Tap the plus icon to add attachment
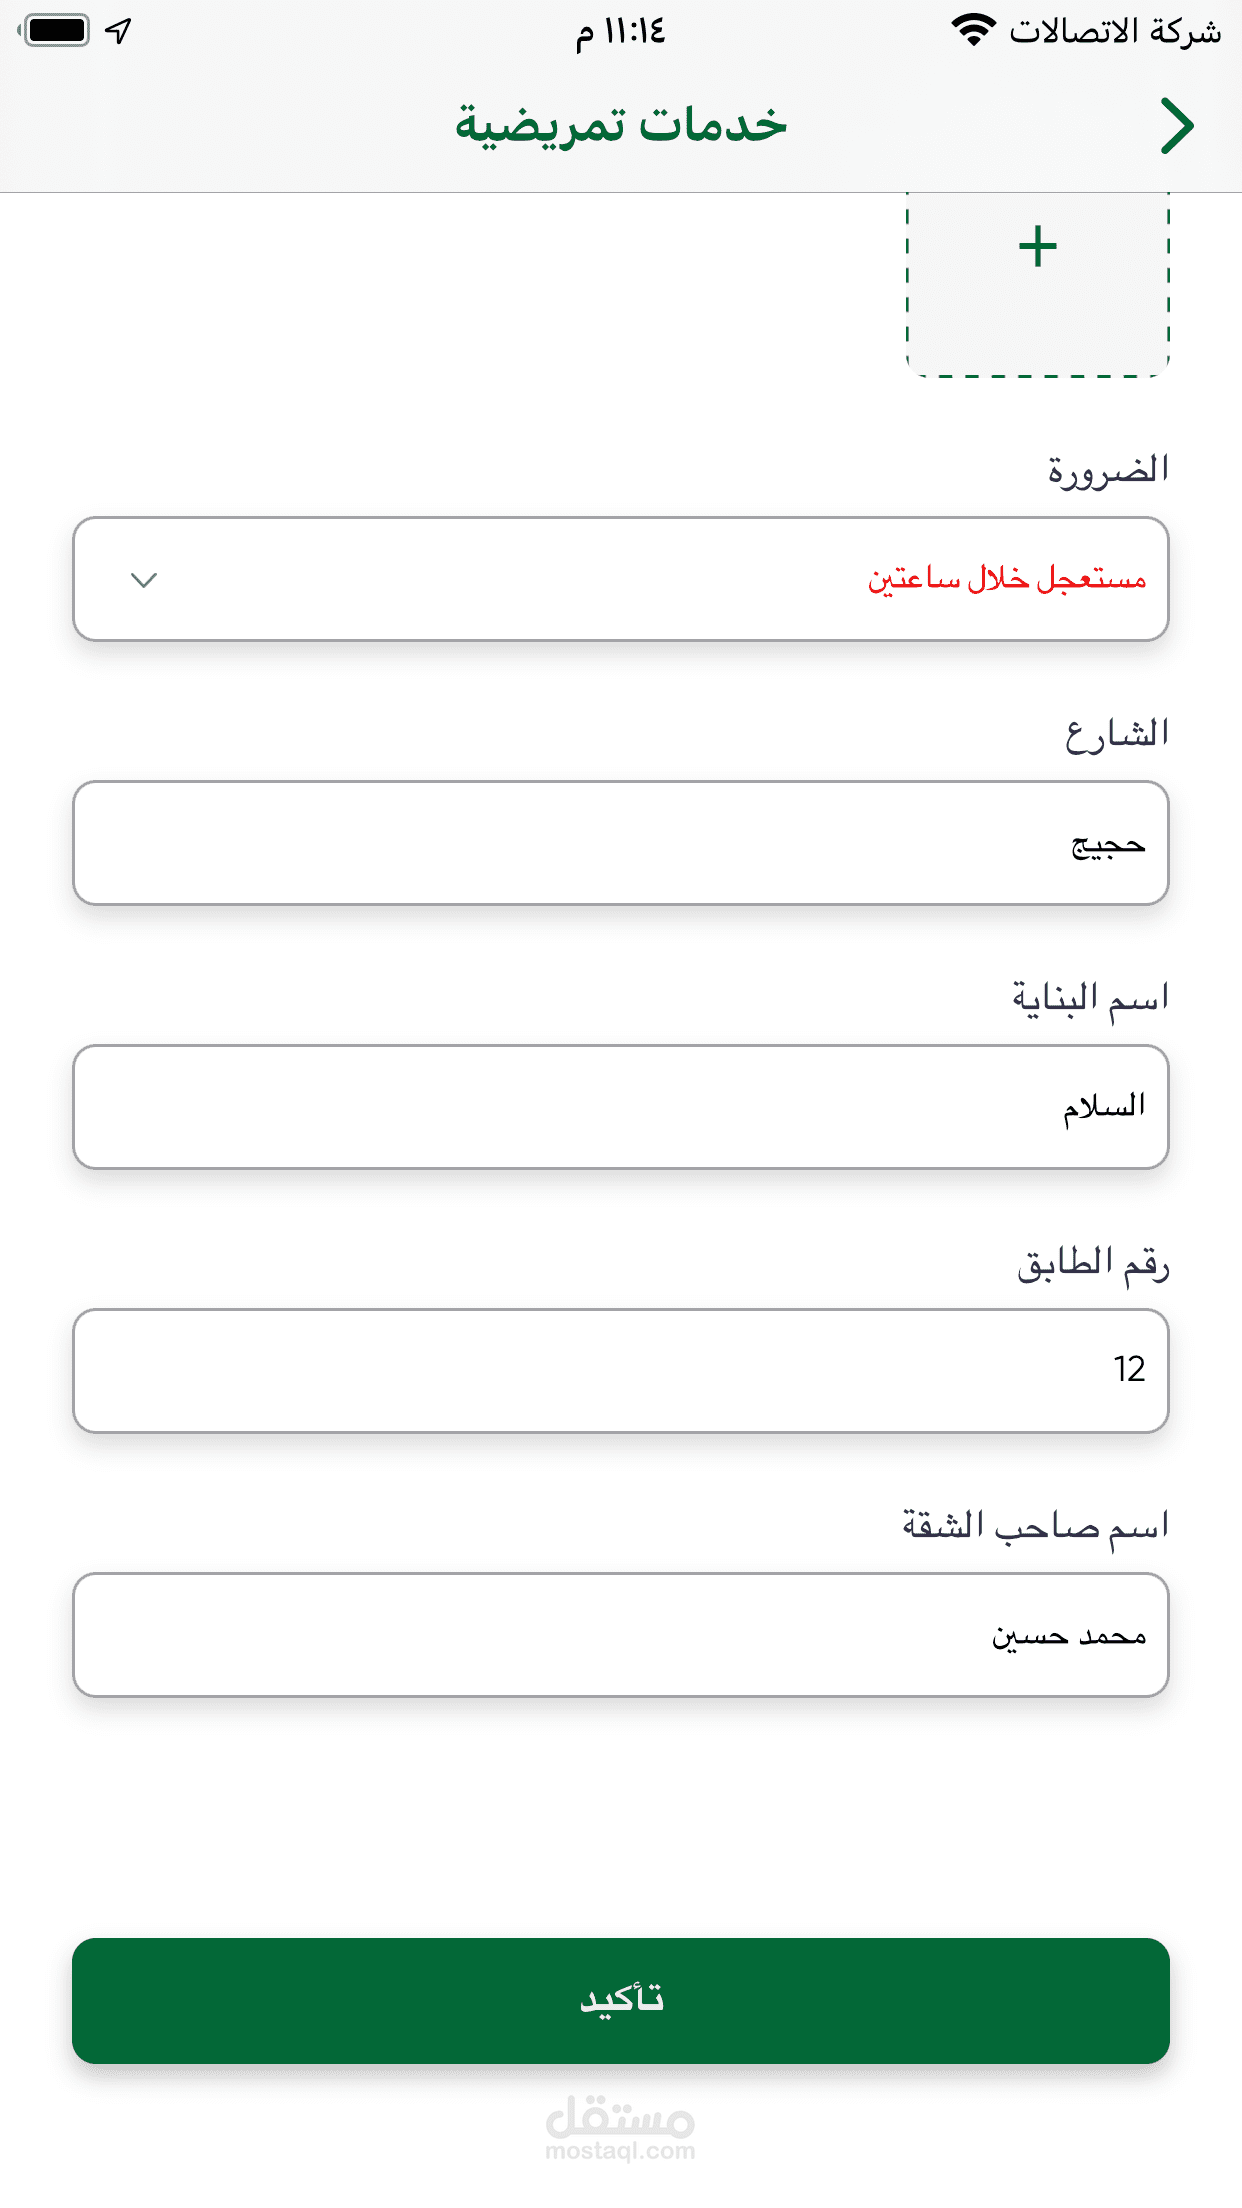This screenshot has height=2208, width=1242. [x=1038, y=247]
